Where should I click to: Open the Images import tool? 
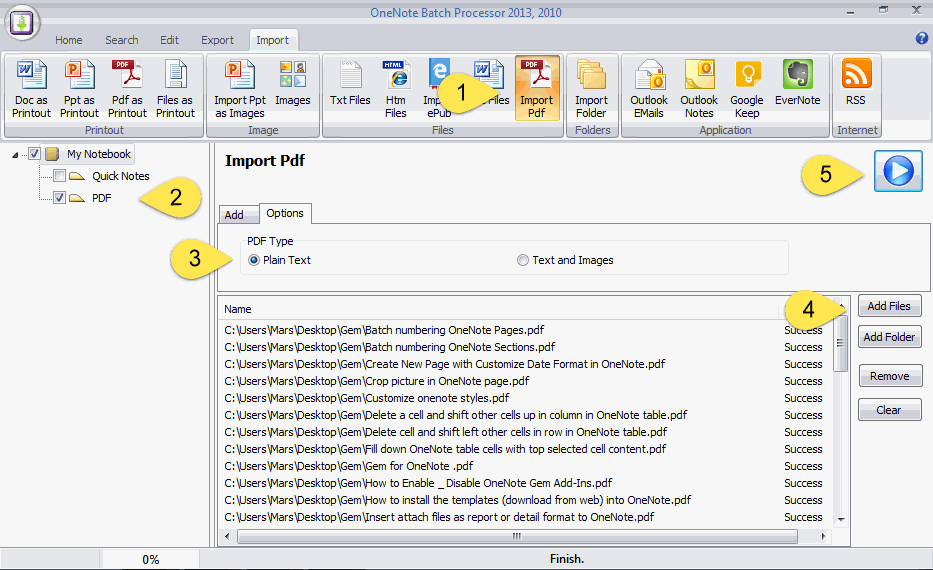(x=293, y=83)
